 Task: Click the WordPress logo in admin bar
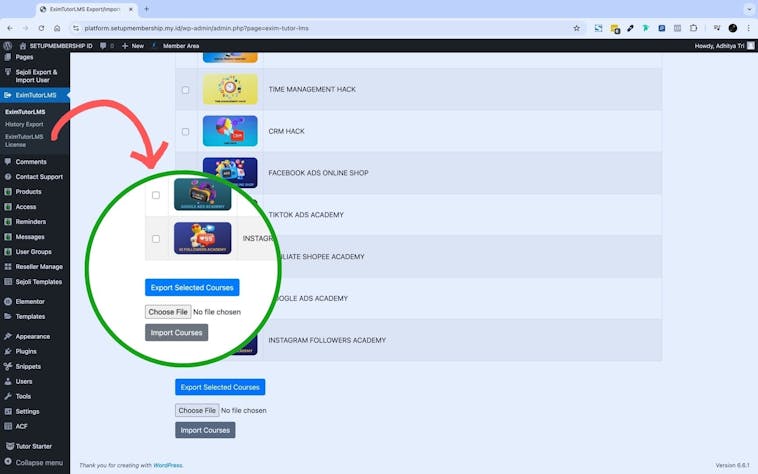(x=8, y=45)
